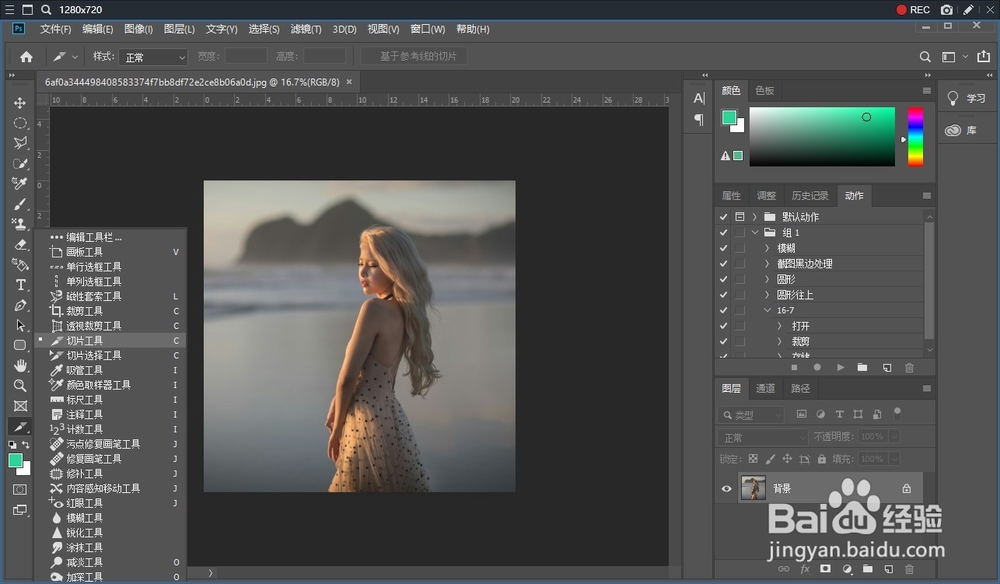The width and height of the screenshot is (1000, 584).
Task: Expand the 默认动作 action folder
Action: pos(754,217)
